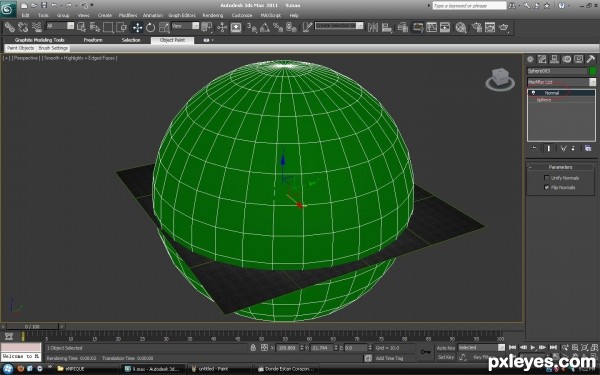Click the Unlink Selection tool

[x=23, y=27]
